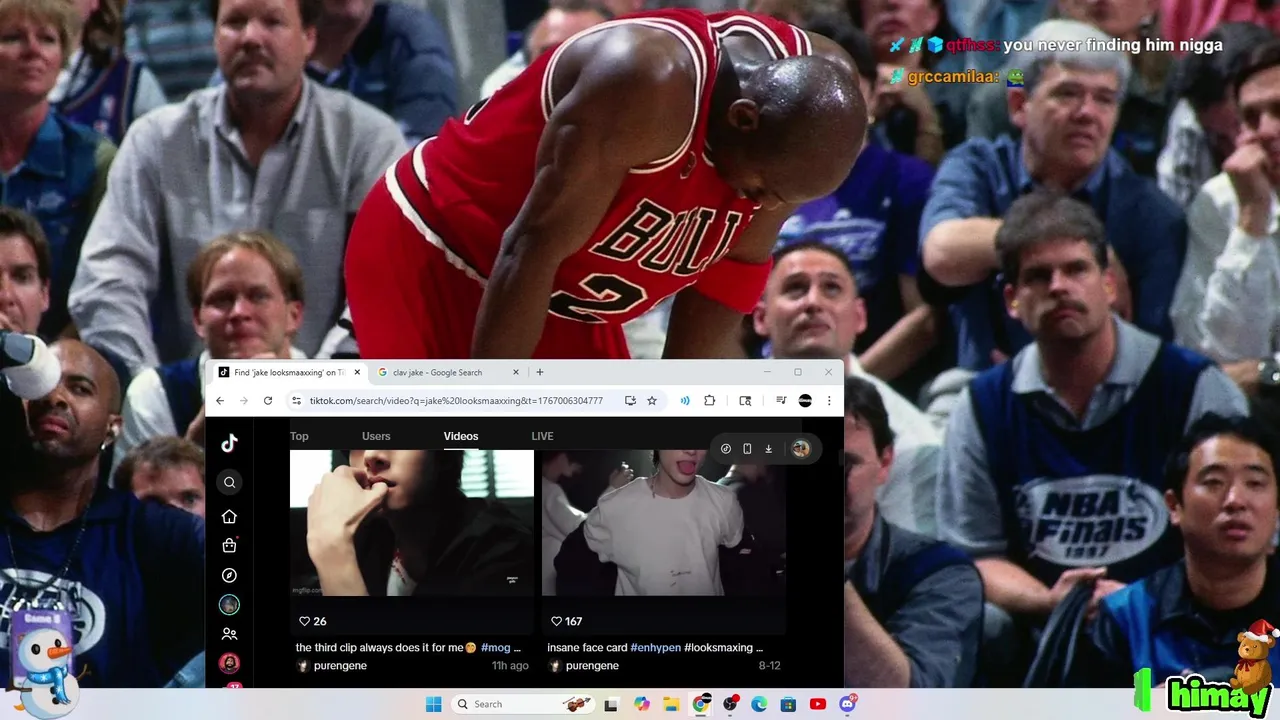This screenshot has width=1280, height=720.
Task: Open the Chrome three-dot menu
Action: (828, 400)
